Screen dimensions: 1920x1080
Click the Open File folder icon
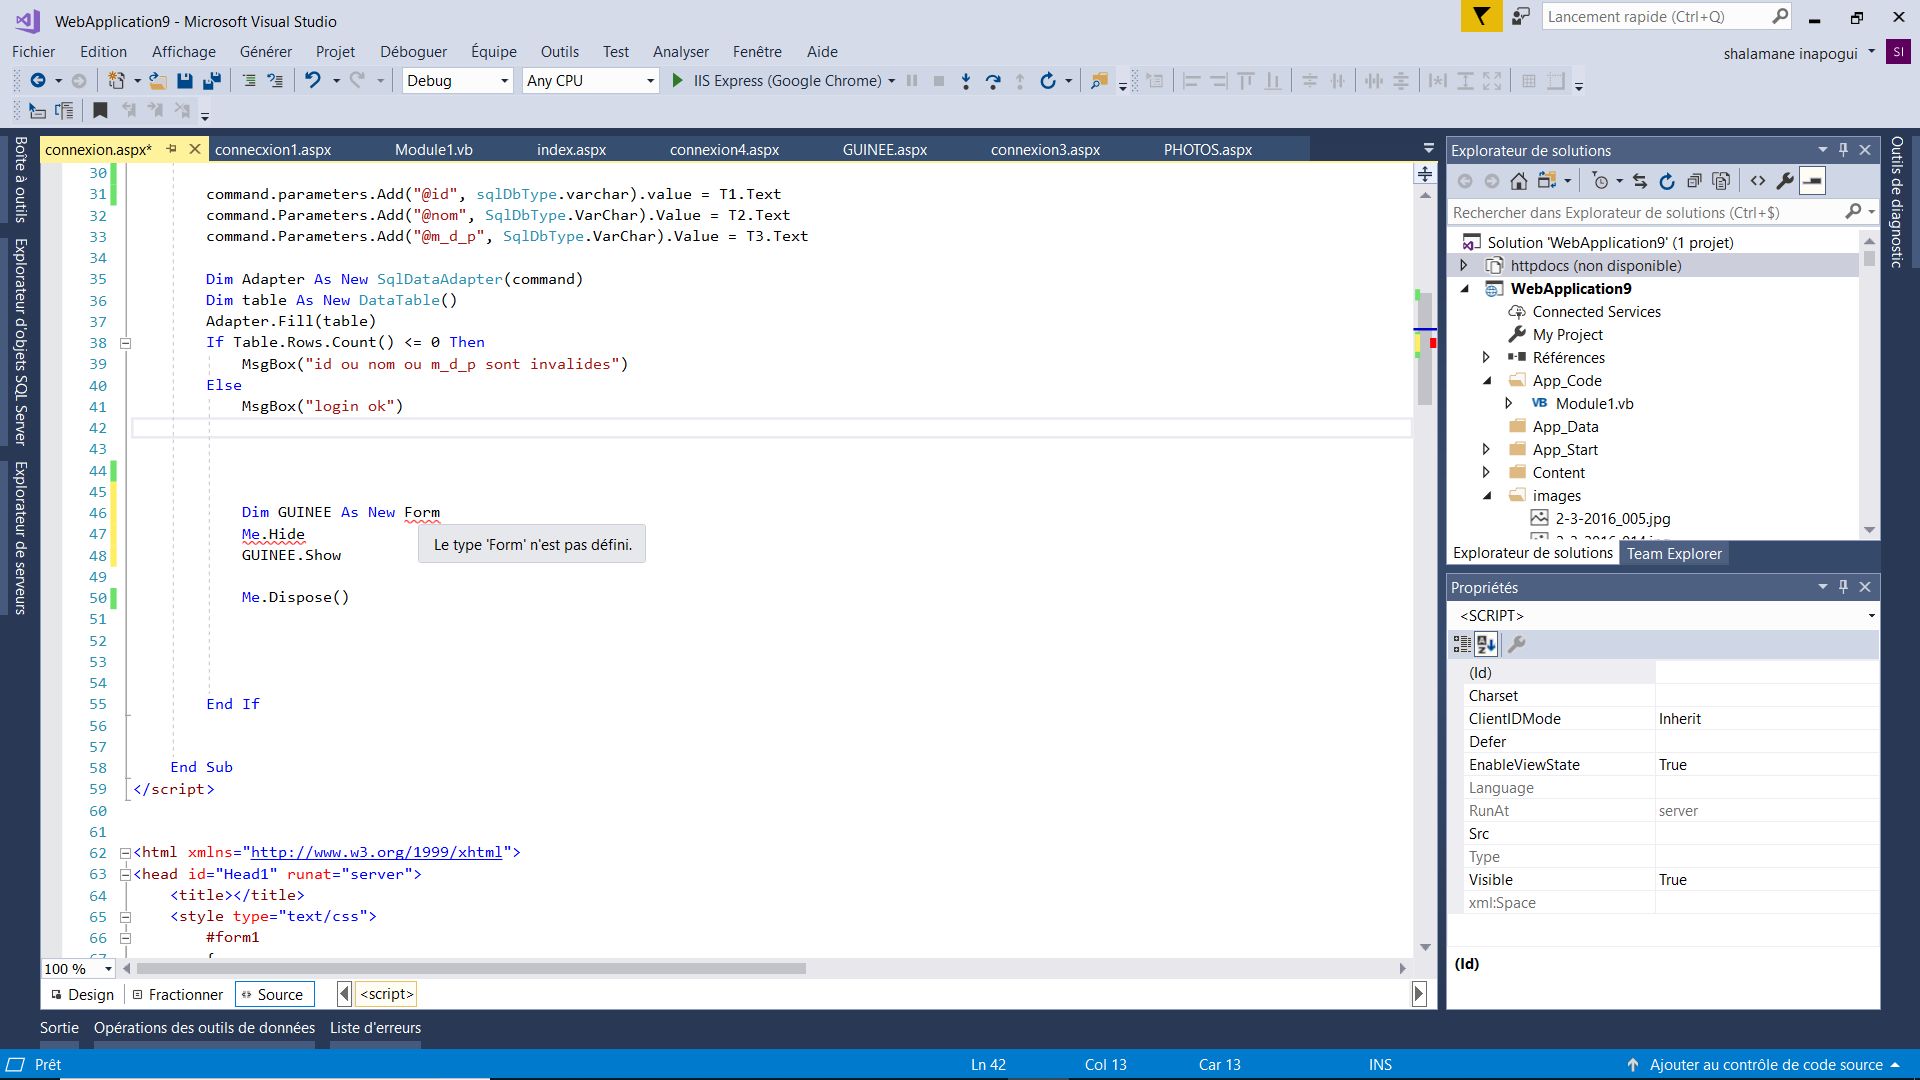157,81
